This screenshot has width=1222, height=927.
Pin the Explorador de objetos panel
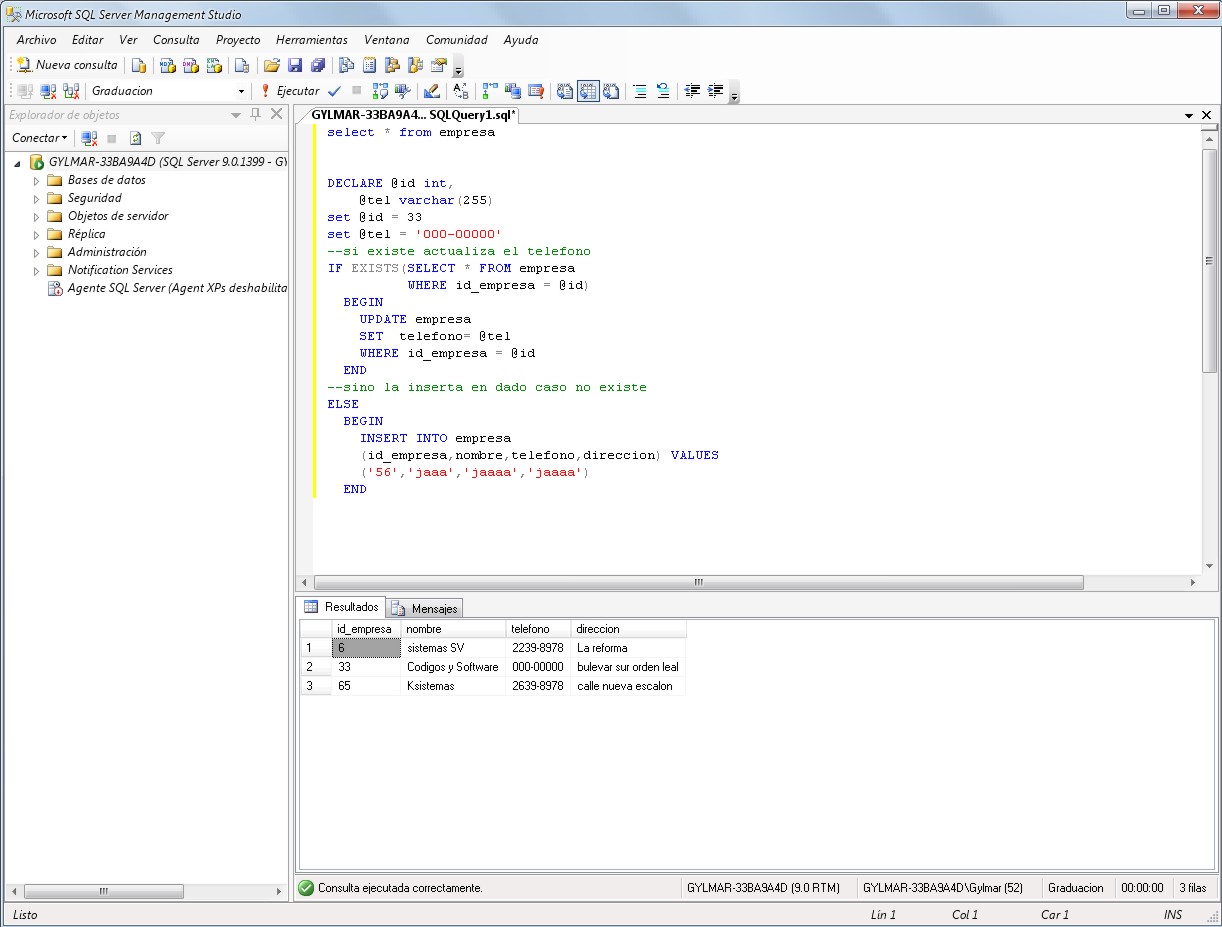(x=255, y=114)
